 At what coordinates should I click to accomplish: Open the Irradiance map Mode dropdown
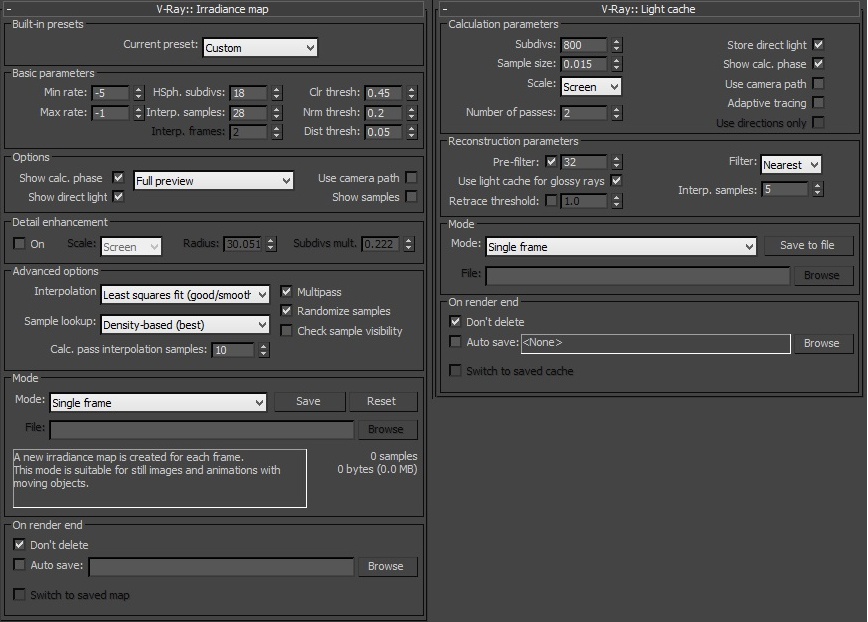pyautogui.click(x=158, y=402)
